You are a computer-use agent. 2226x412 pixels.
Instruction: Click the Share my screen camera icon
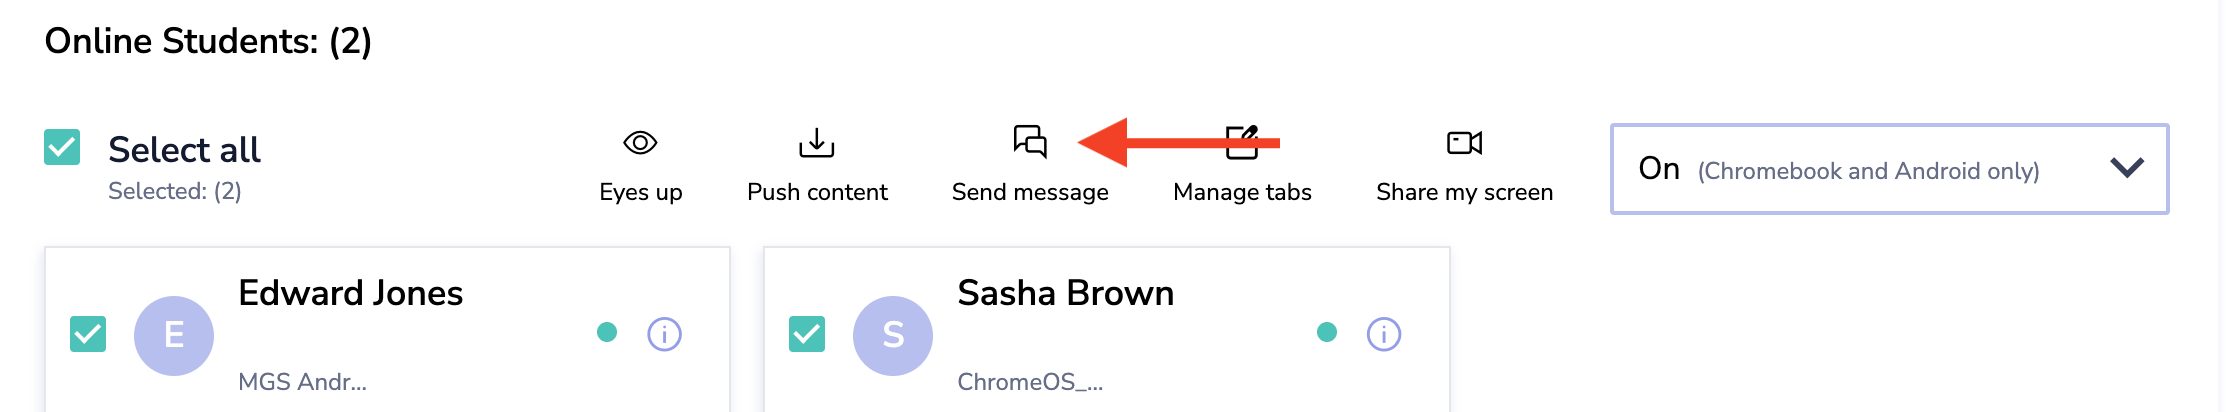click(x=1464, y=143)
